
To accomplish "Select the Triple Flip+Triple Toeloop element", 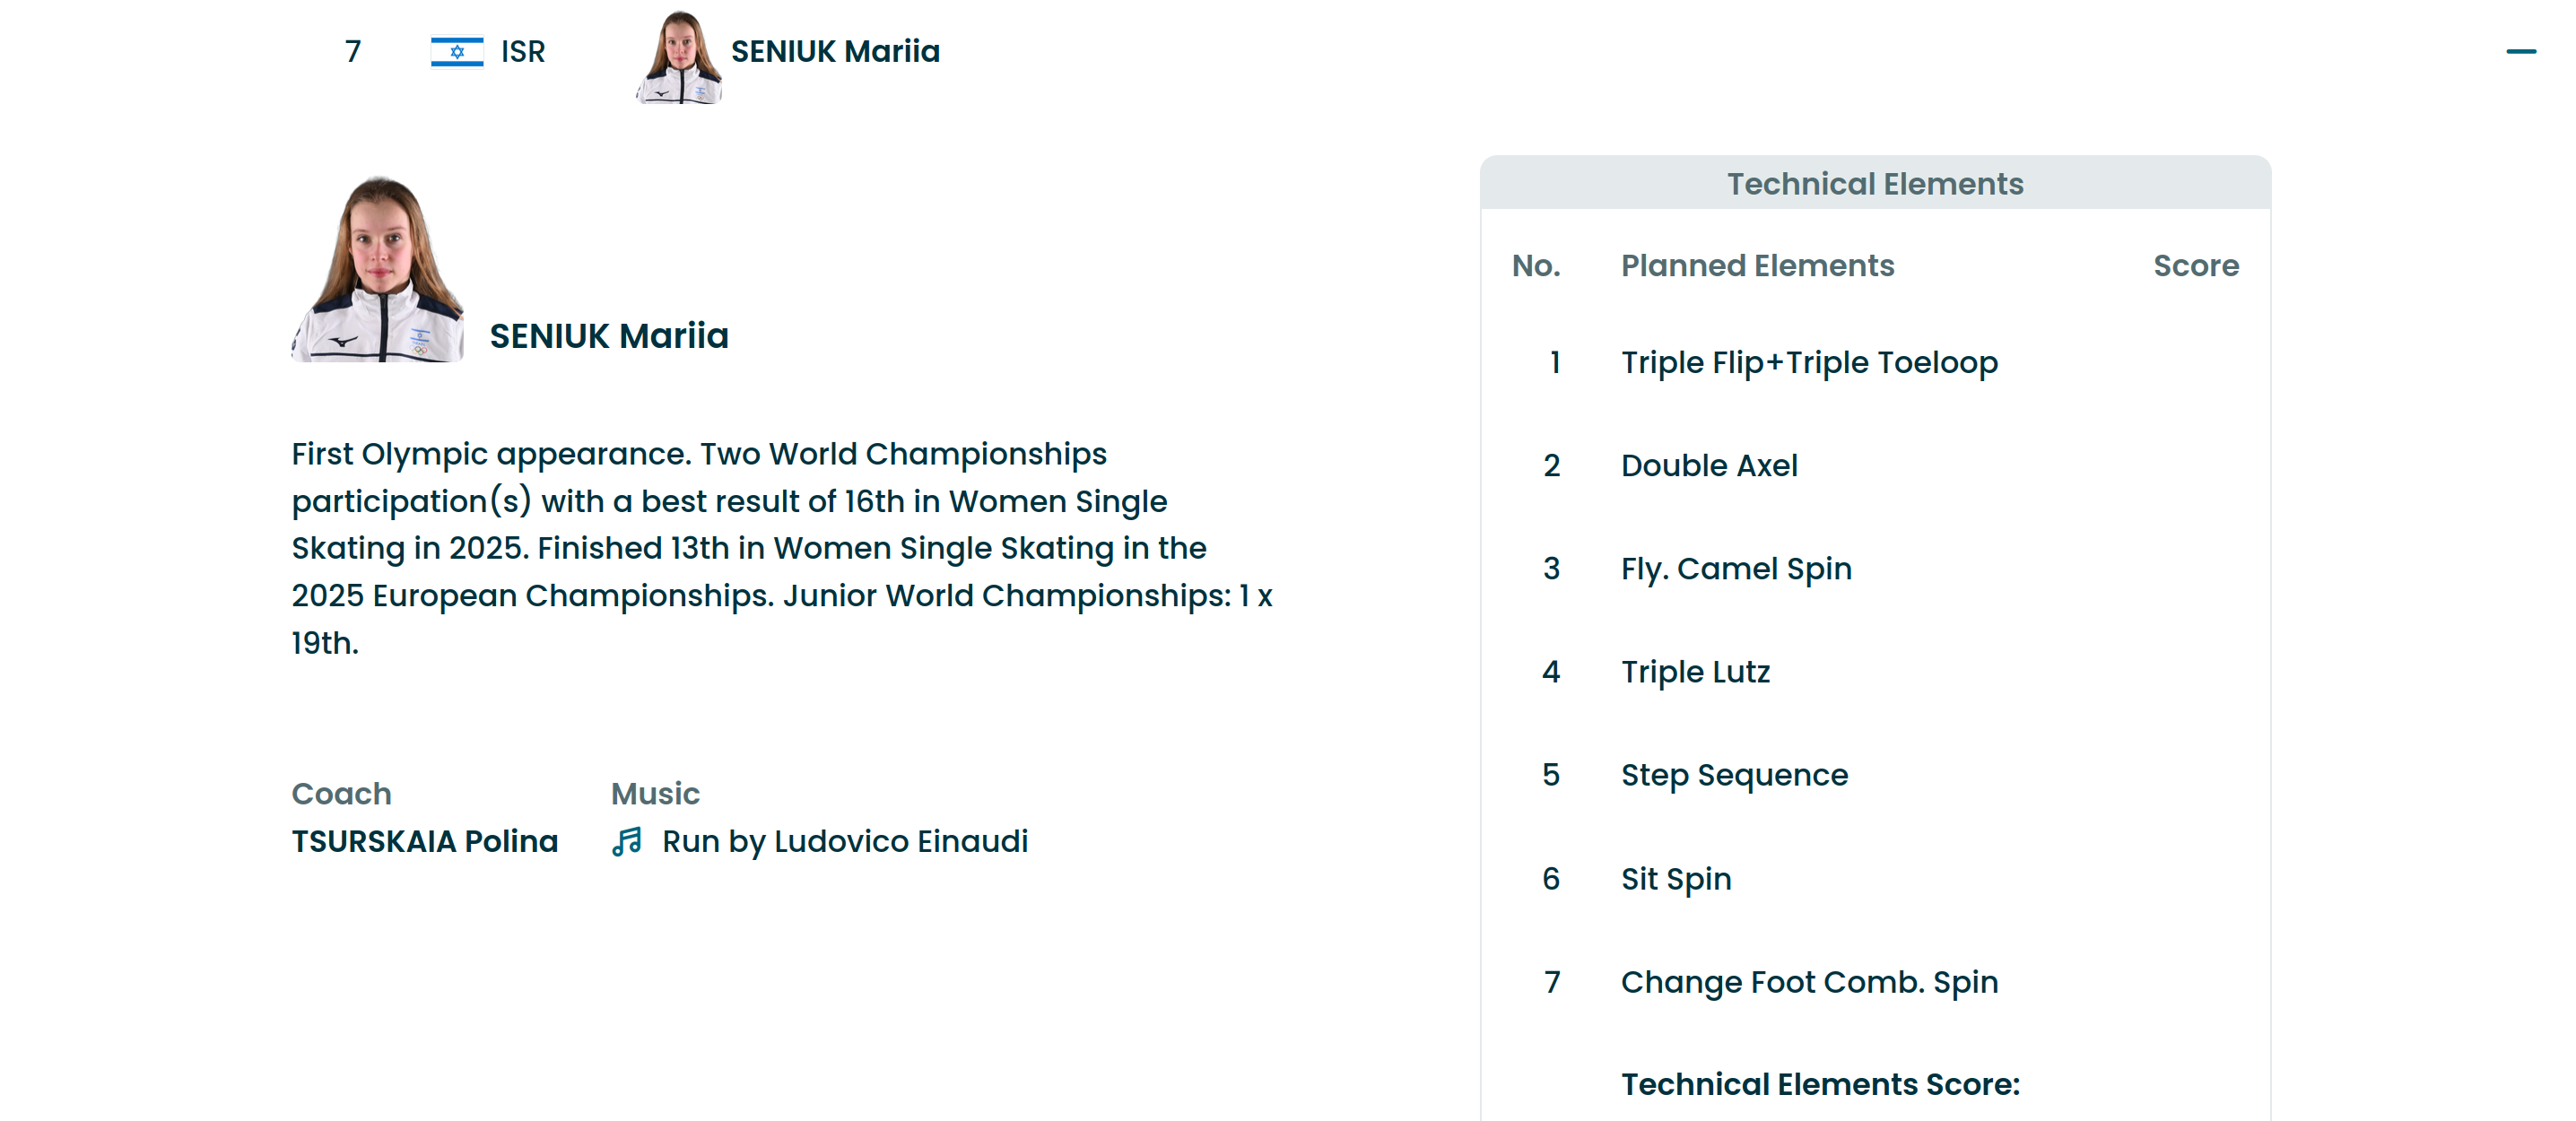I will (x=1809, y=363).
